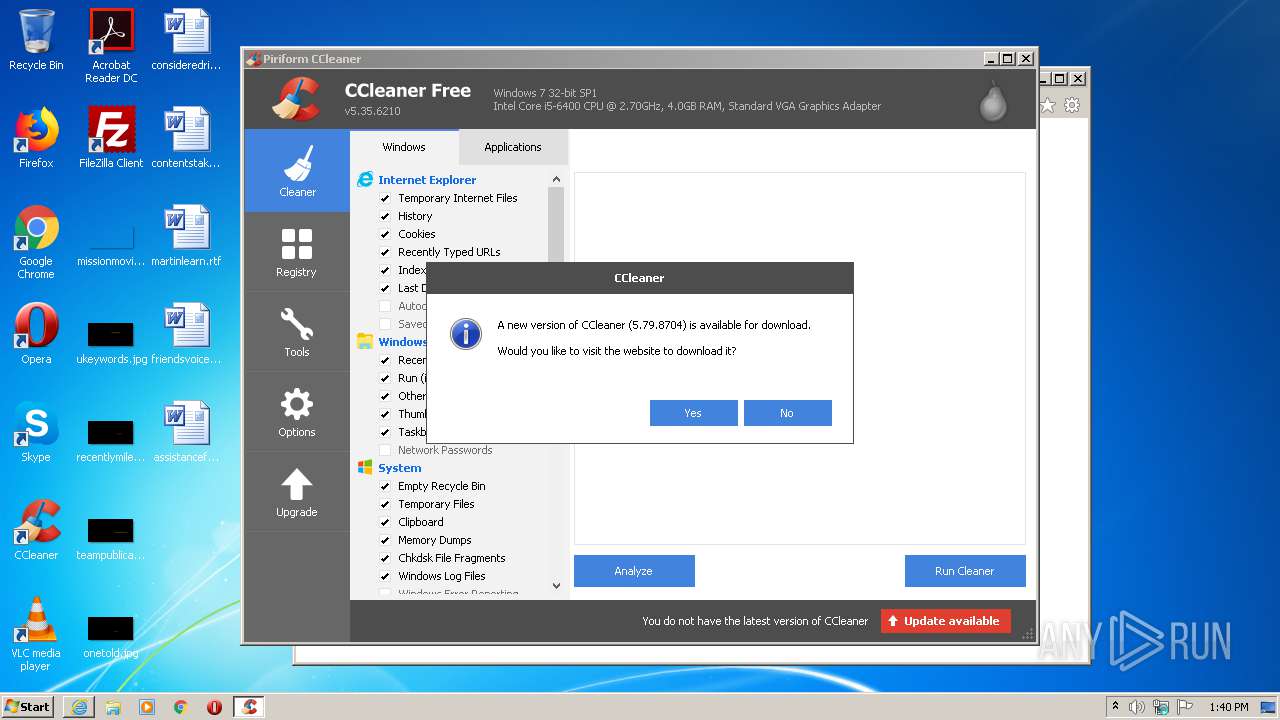
Task: Open the Start menu
Action: pos(28,707)
